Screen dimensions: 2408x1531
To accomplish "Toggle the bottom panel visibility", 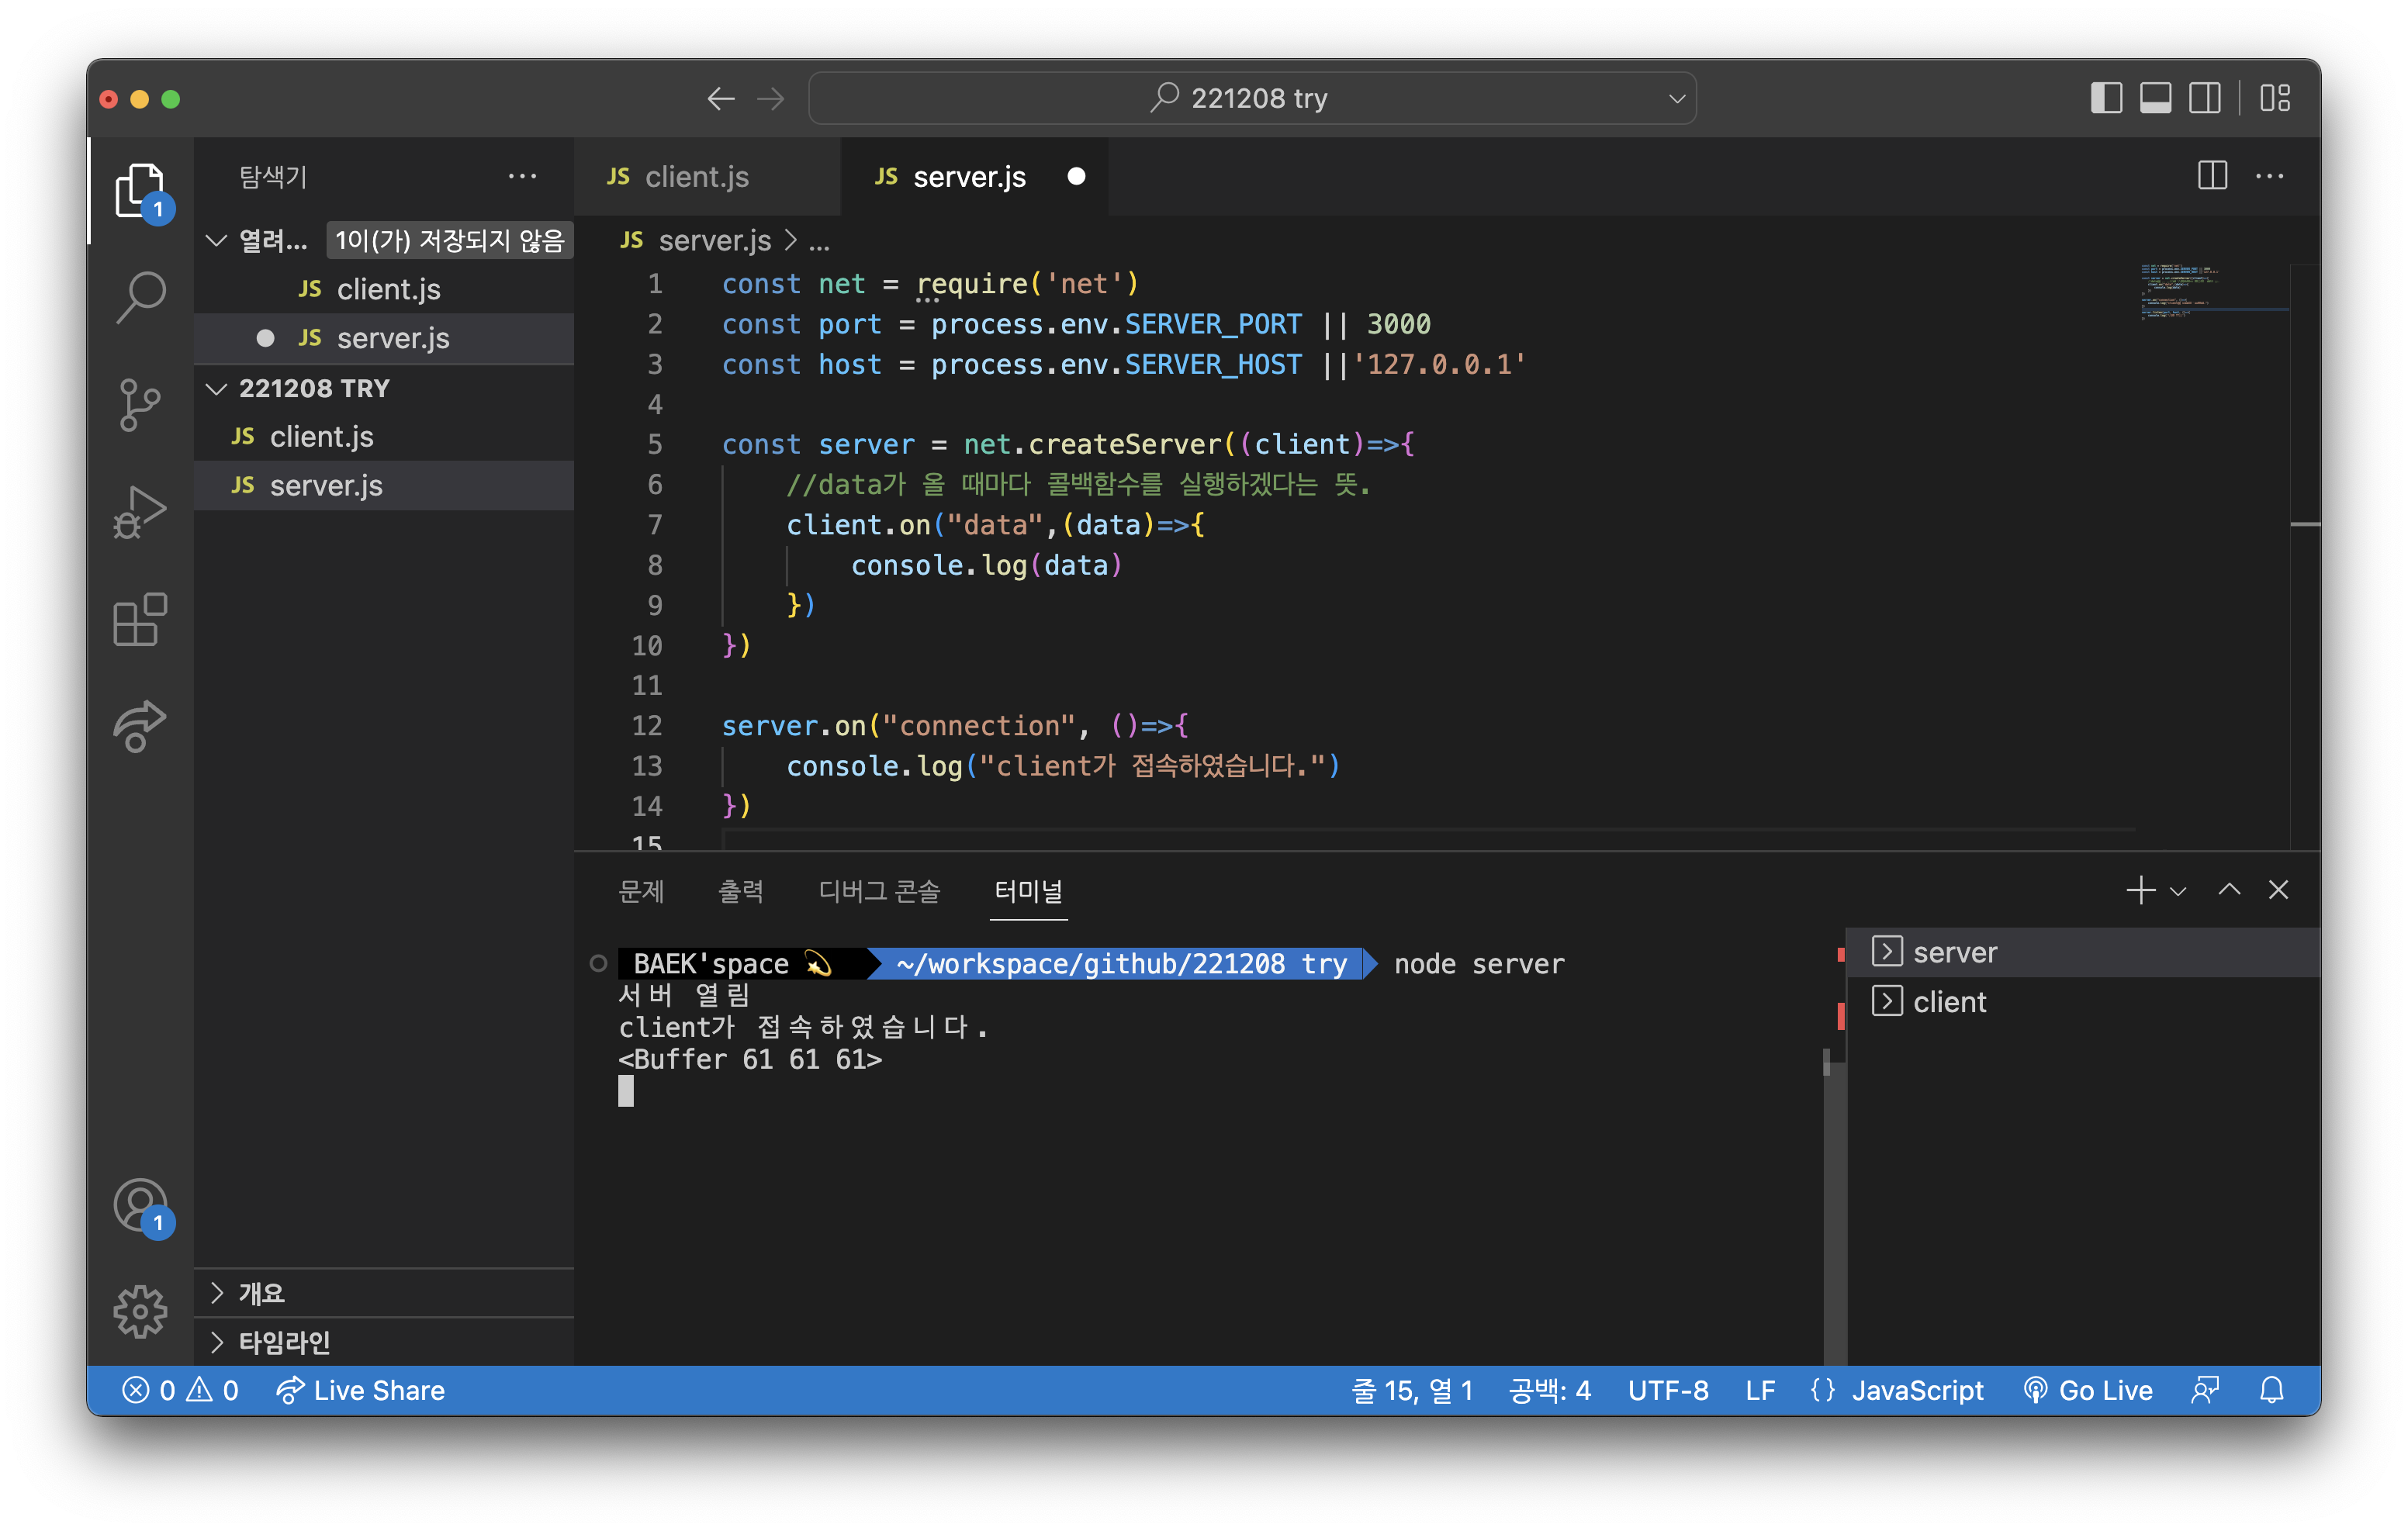I will coord(2155,98).
